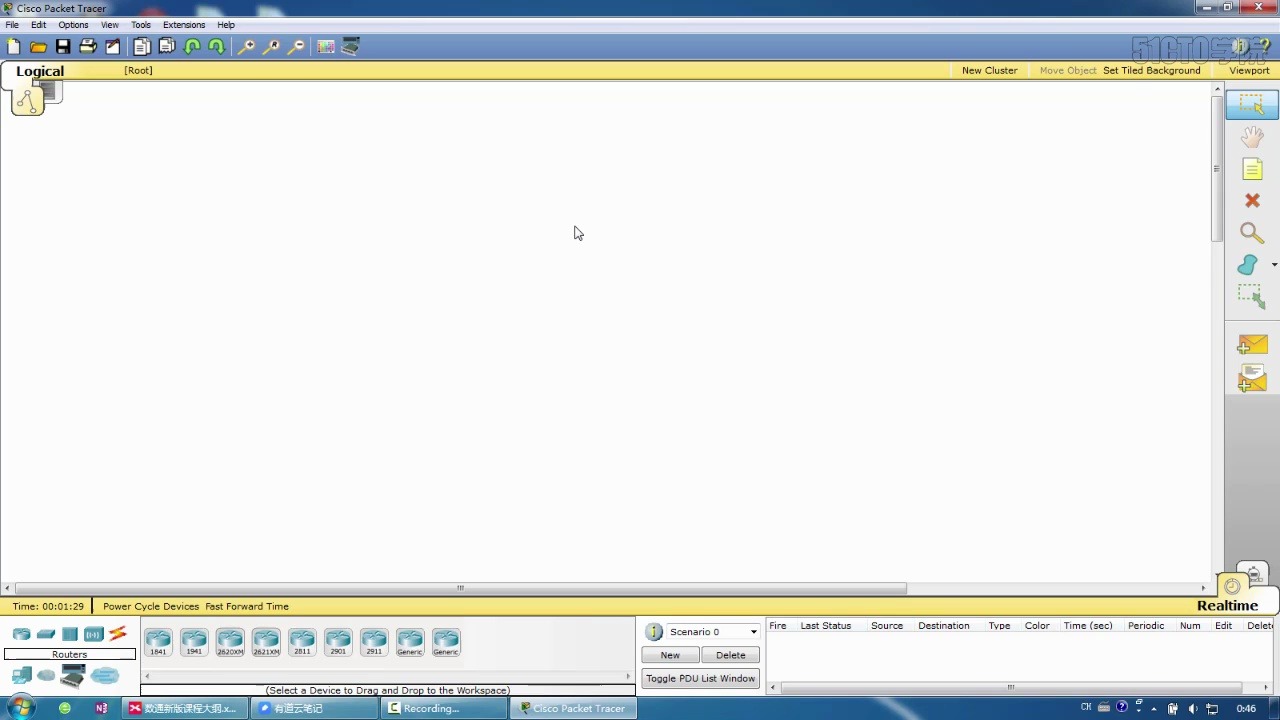Open the Options menu
This screenshot has width=1280, height=720.
coord(73,25)
